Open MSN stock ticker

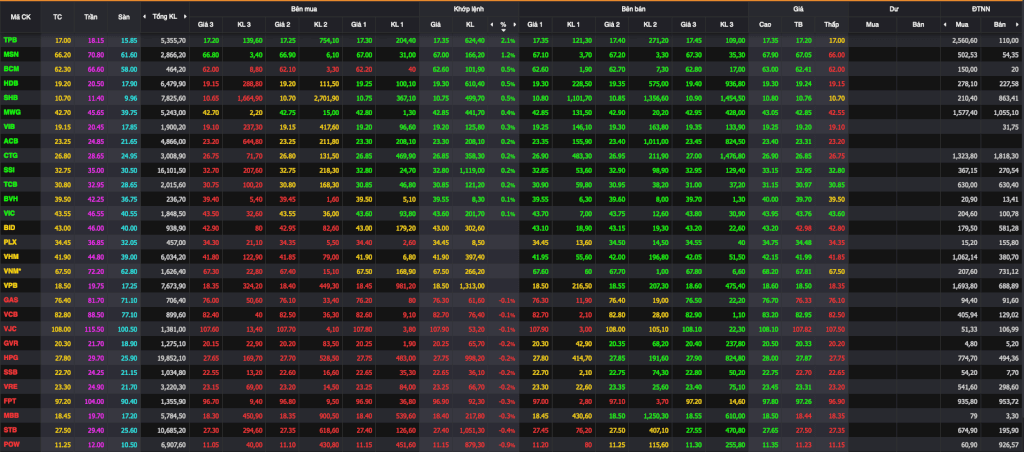pos(10,54)
